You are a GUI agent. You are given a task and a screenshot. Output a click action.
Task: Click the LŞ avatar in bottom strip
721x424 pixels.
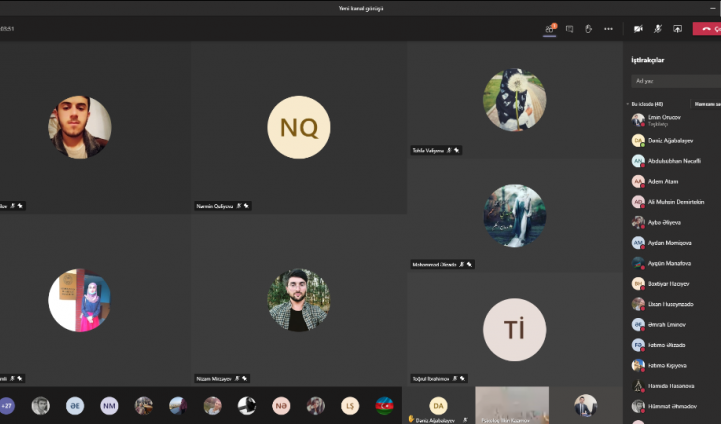[350, 406]
